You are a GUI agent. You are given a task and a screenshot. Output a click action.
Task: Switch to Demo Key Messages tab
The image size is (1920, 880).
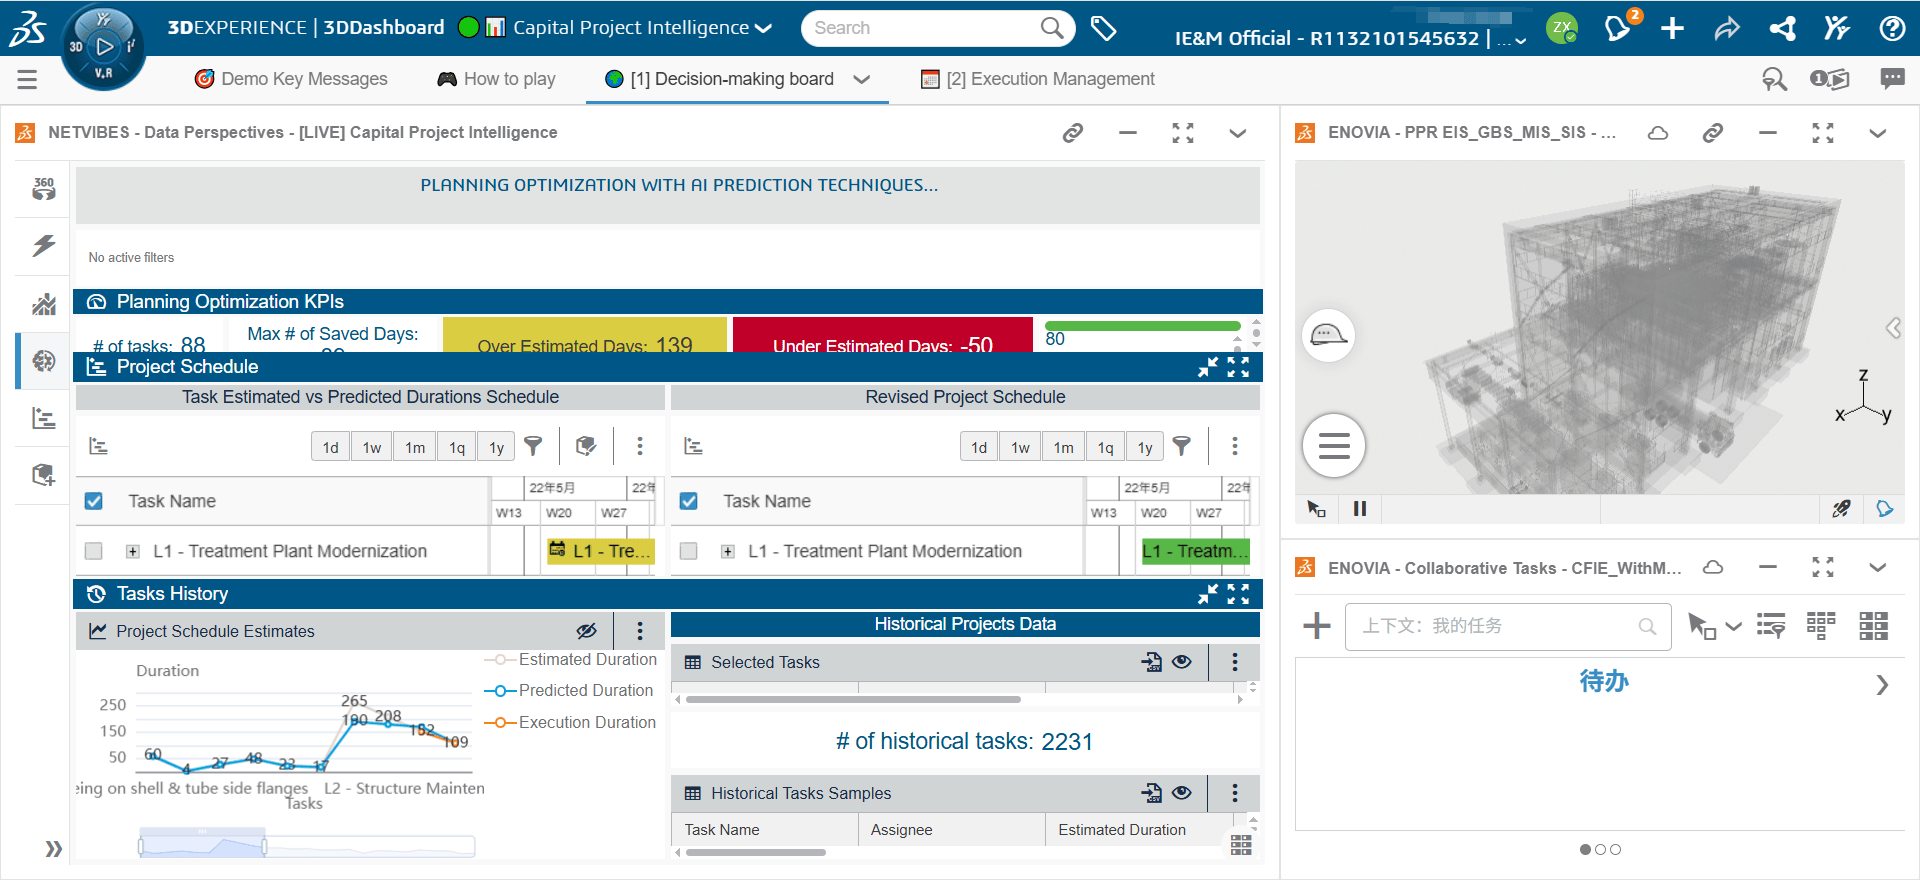pyautogui.click(x=291, y=79)
